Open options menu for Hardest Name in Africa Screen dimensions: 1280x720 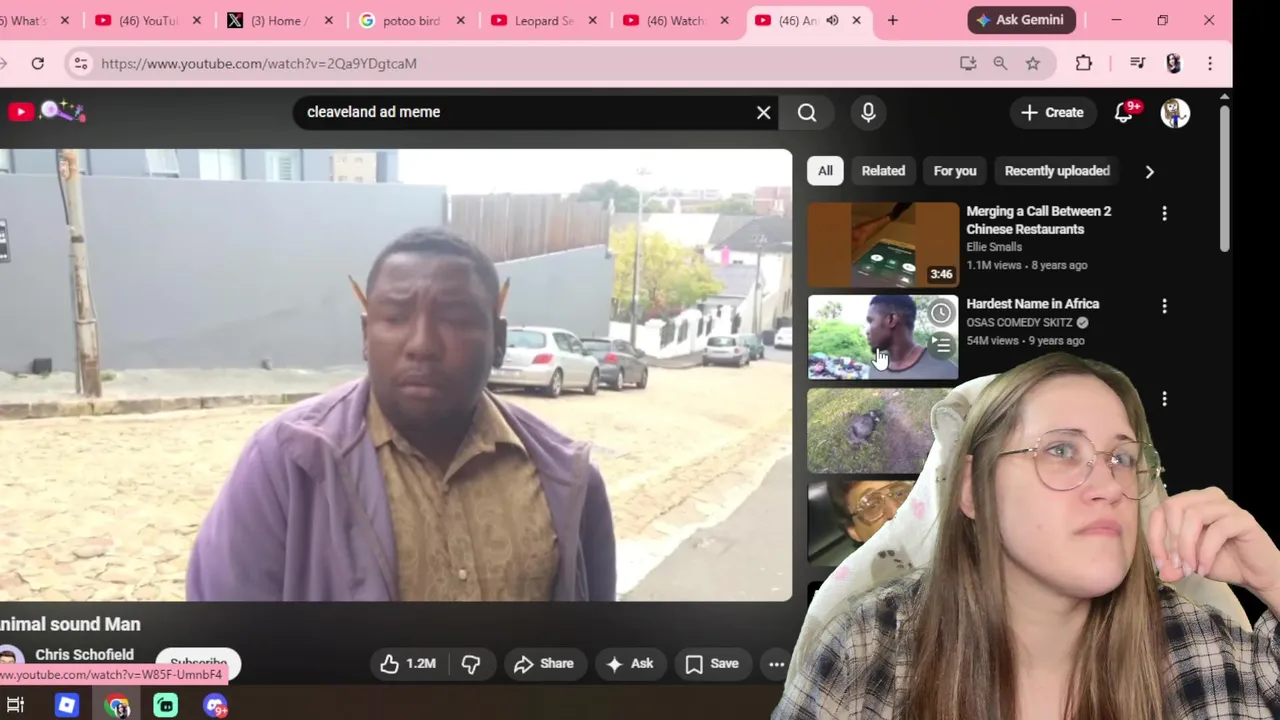[1164, 306]
